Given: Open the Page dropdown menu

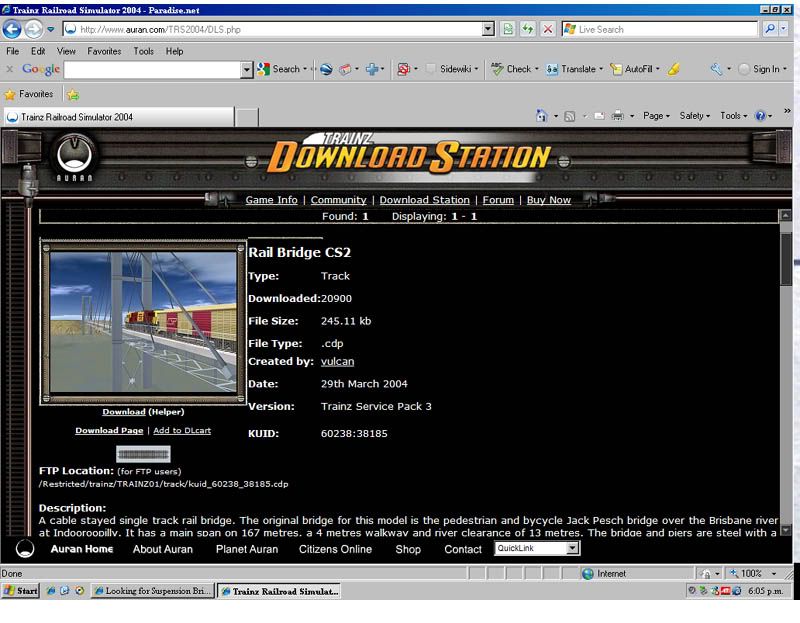Looking at the screenshot, I should (656, 116).
